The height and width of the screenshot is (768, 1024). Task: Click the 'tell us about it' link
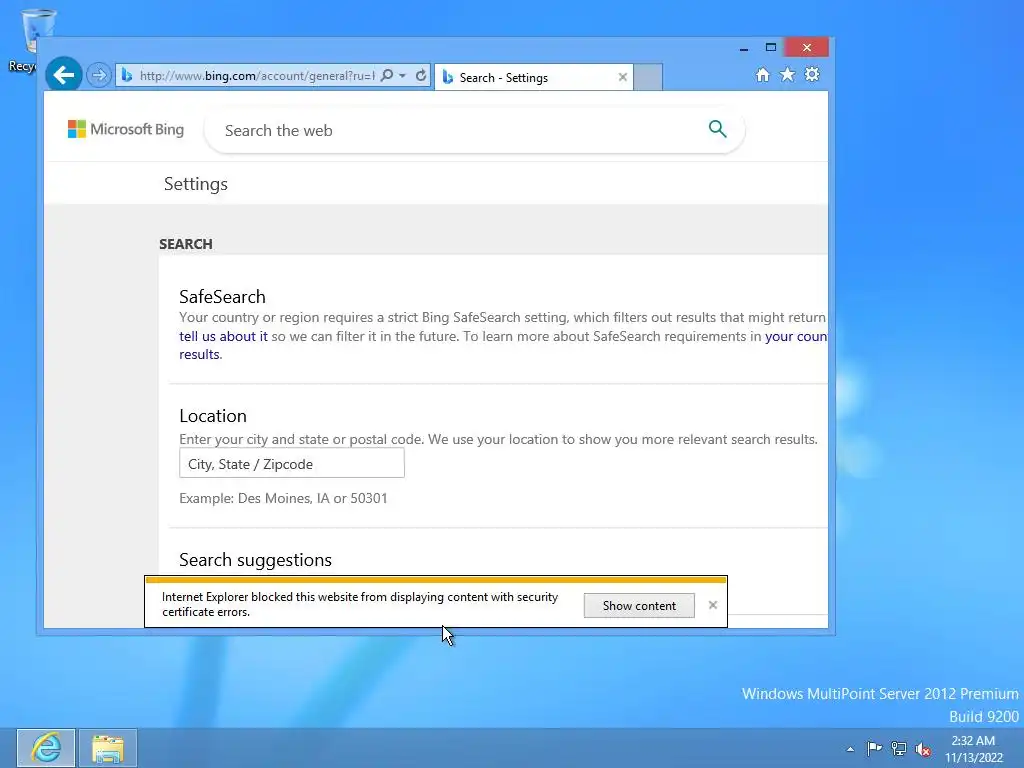point(223,336)
